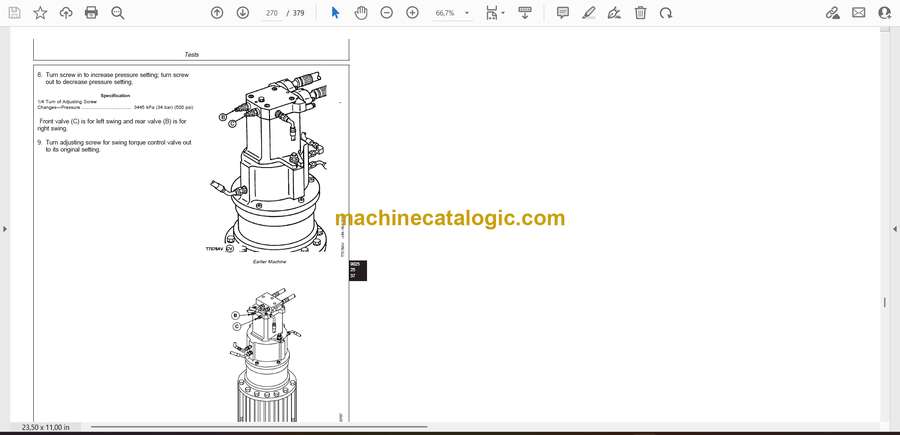The height and width of the screenshot is (435, 900).
Task: Delete with the trash icon
Action: (640, 13)
